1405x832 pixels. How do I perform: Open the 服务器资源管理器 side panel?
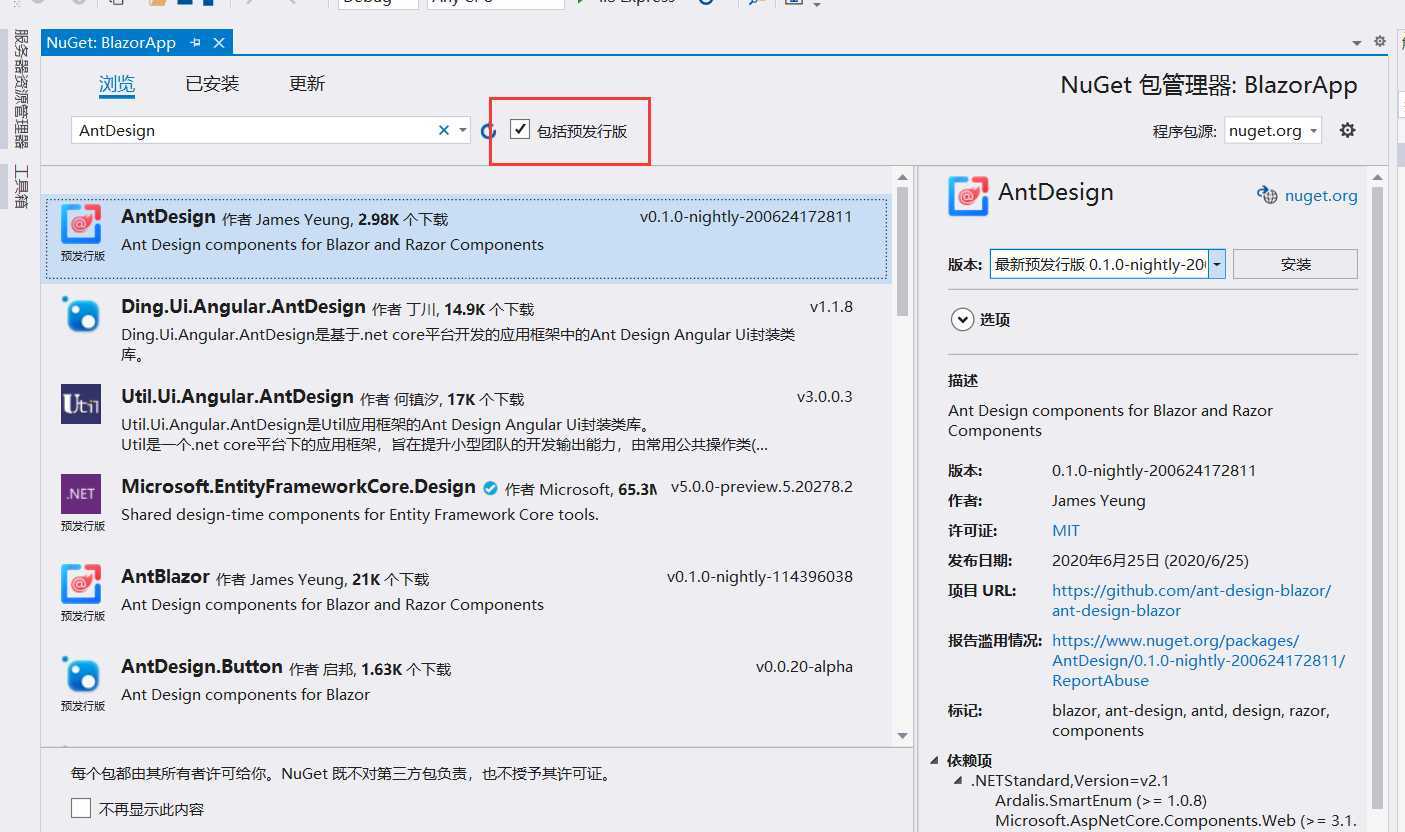coord(21,88)
